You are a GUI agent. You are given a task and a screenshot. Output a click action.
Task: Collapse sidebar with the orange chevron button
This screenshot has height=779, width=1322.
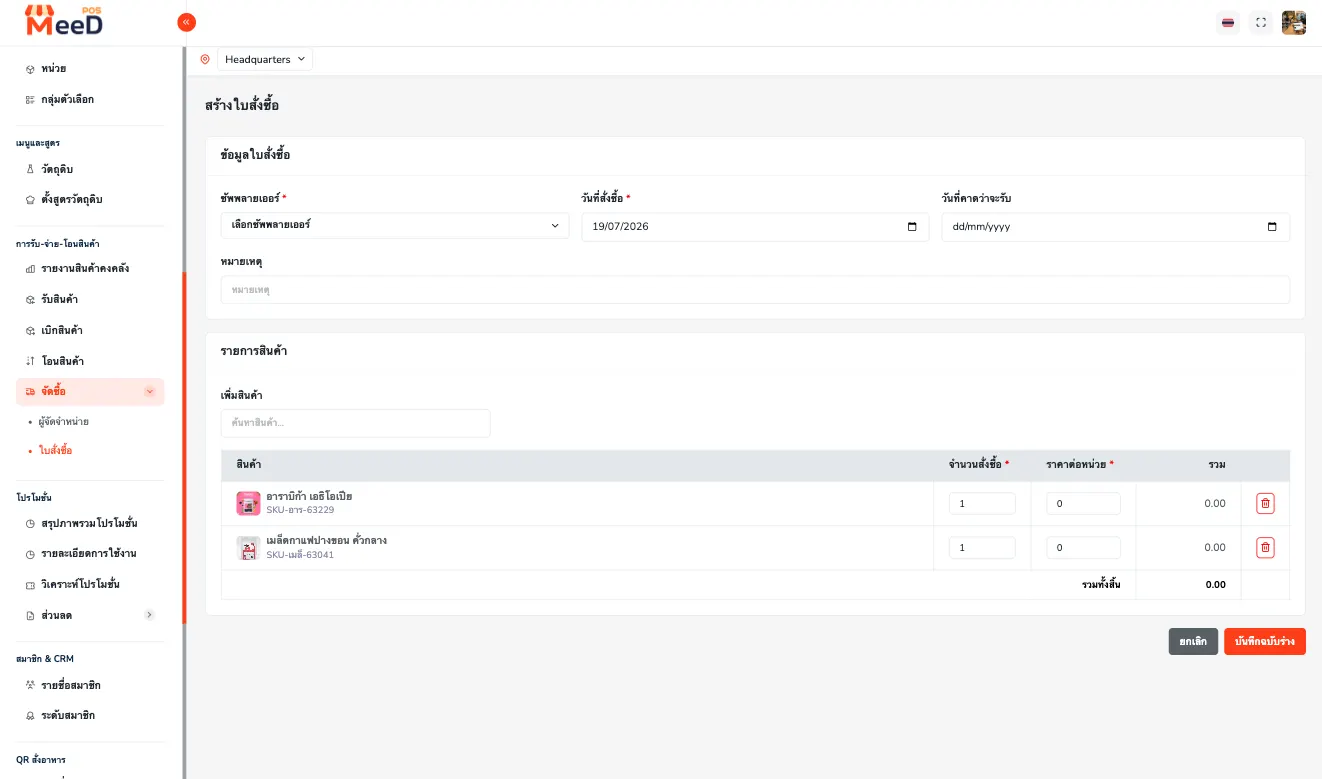(186, 22)
